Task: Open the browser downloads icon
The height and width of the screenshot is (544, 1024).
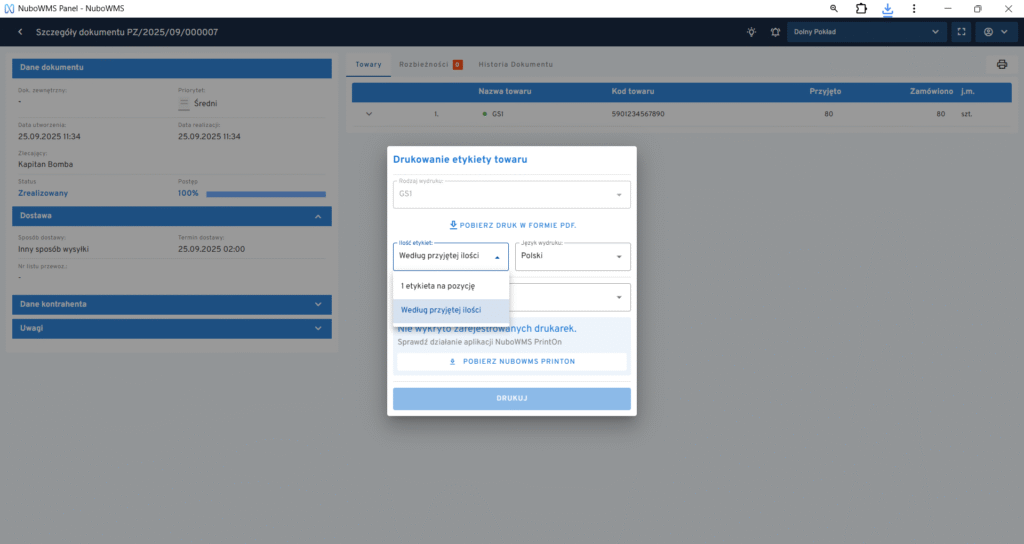Action: click(887, 8)
